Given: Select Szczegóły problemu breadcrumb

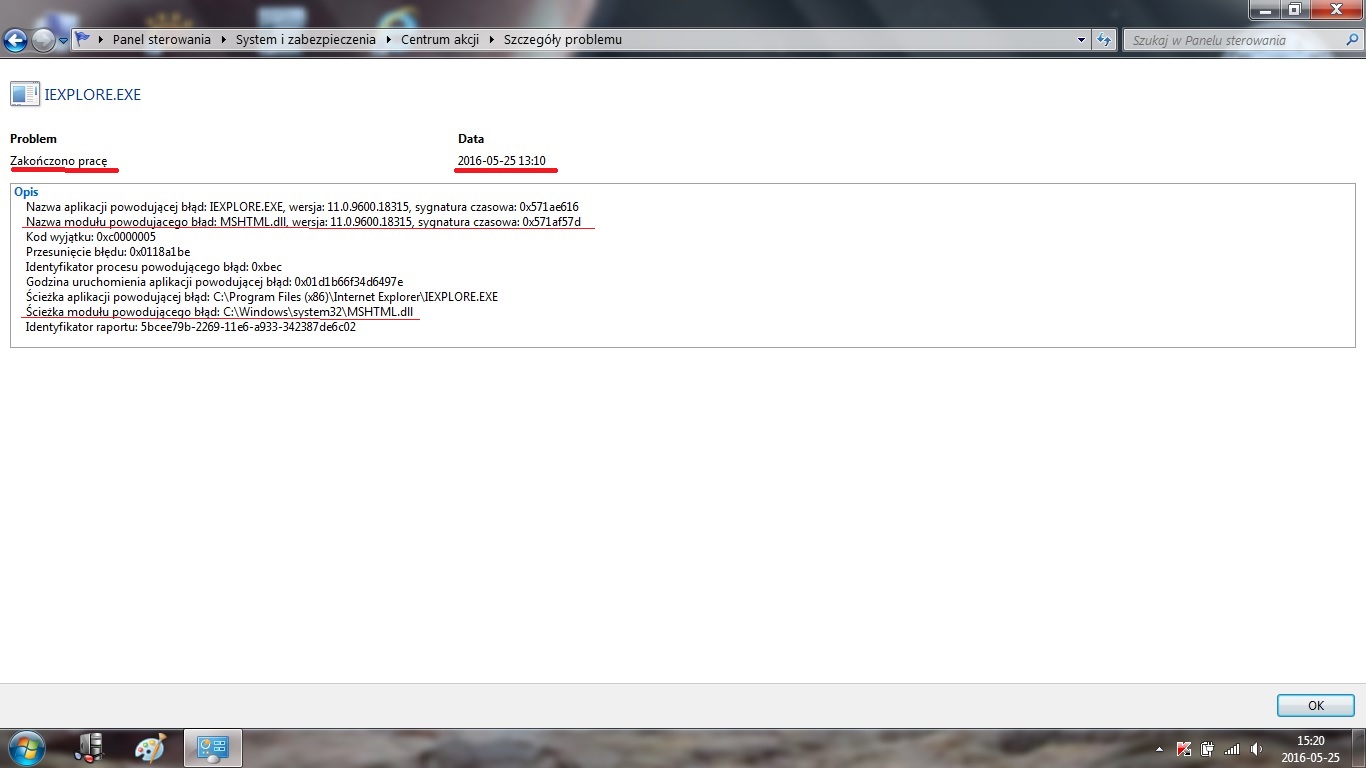Looking at the screenshot, I should [563, 40].
